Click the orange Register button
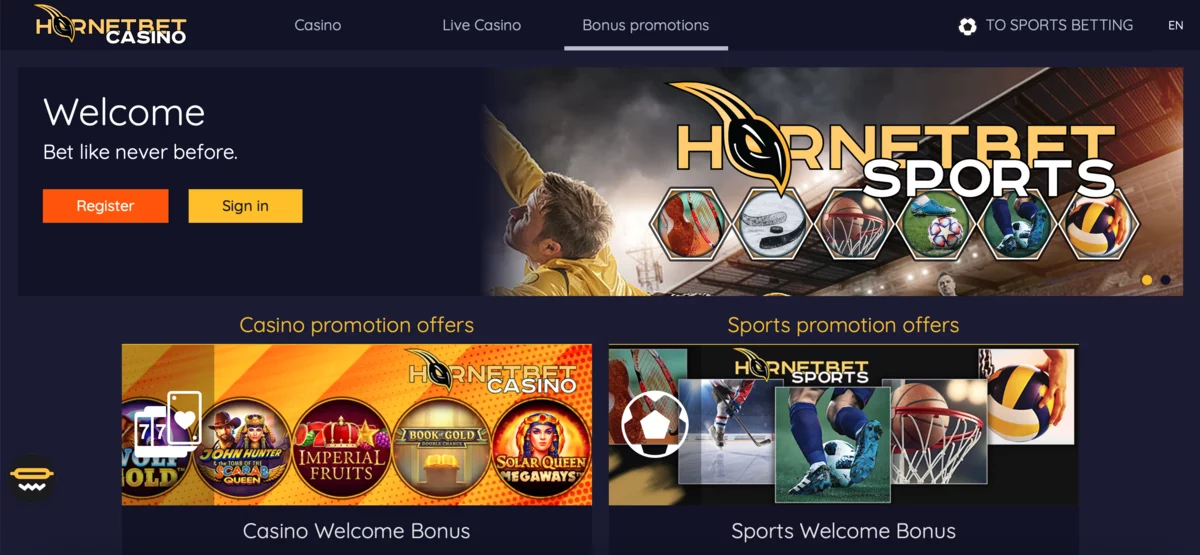The height and width of the screenshot is (555, 1200). click(105, 206)
